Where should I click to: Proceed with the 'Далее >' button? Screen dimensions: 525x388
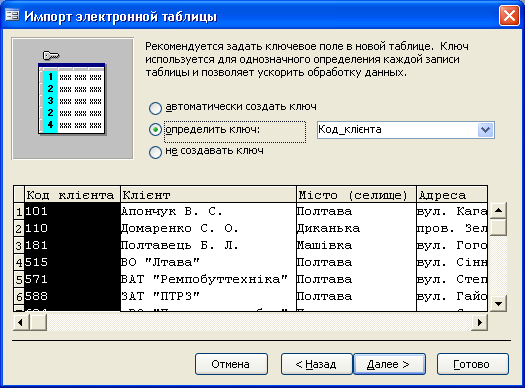389,364
